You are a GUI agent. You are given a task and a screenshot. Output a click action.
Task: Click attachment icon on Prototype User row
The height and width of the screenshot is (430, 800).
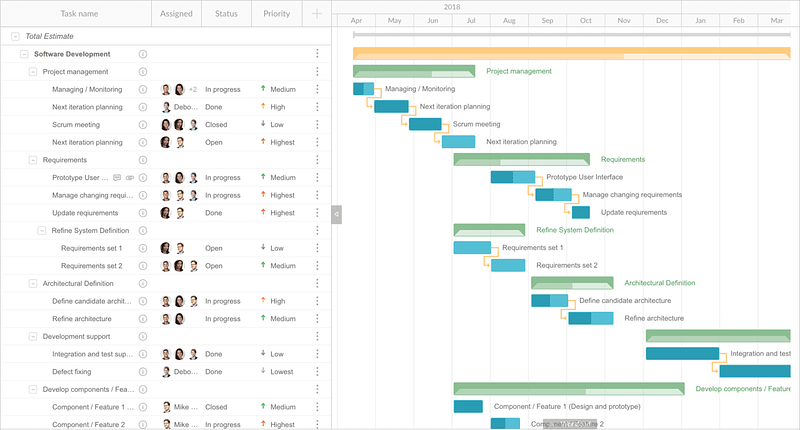coord(130,178)
